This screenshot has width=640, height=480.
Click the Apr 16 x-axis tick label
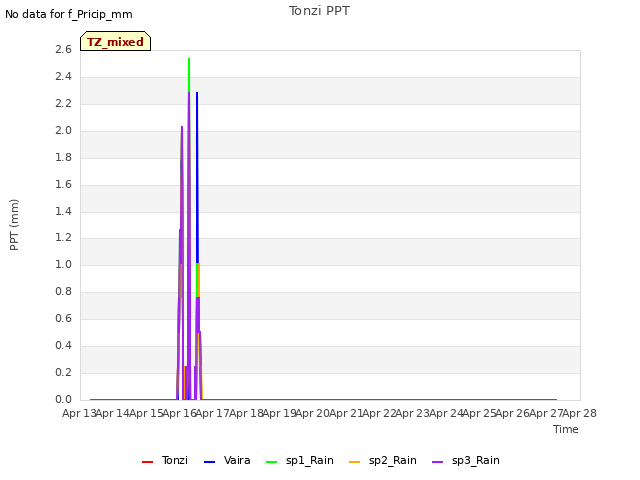pyautogui.click(x=180, y=413)
